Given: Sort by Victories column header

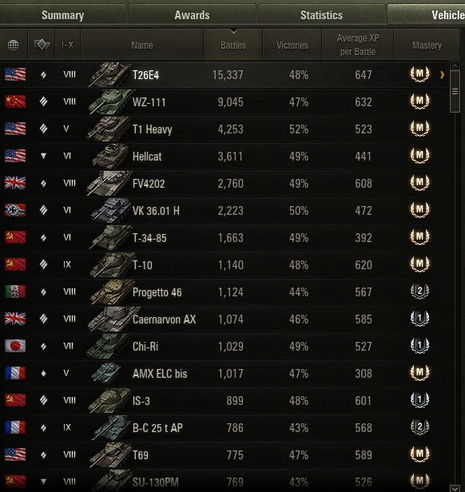Looking at the screenshot, I should click(x=292, y=45).
